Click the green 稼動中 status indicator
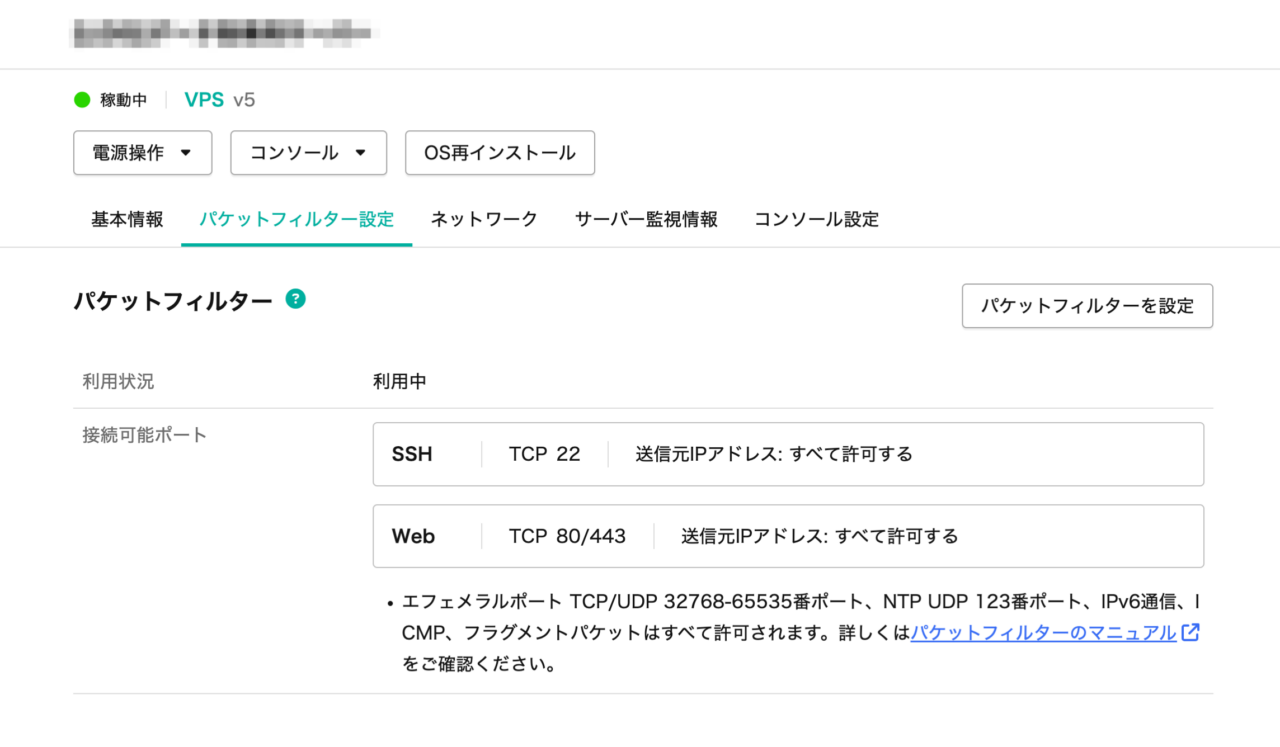The height and width of the screenshot is (747, 1280). (80, 100)
